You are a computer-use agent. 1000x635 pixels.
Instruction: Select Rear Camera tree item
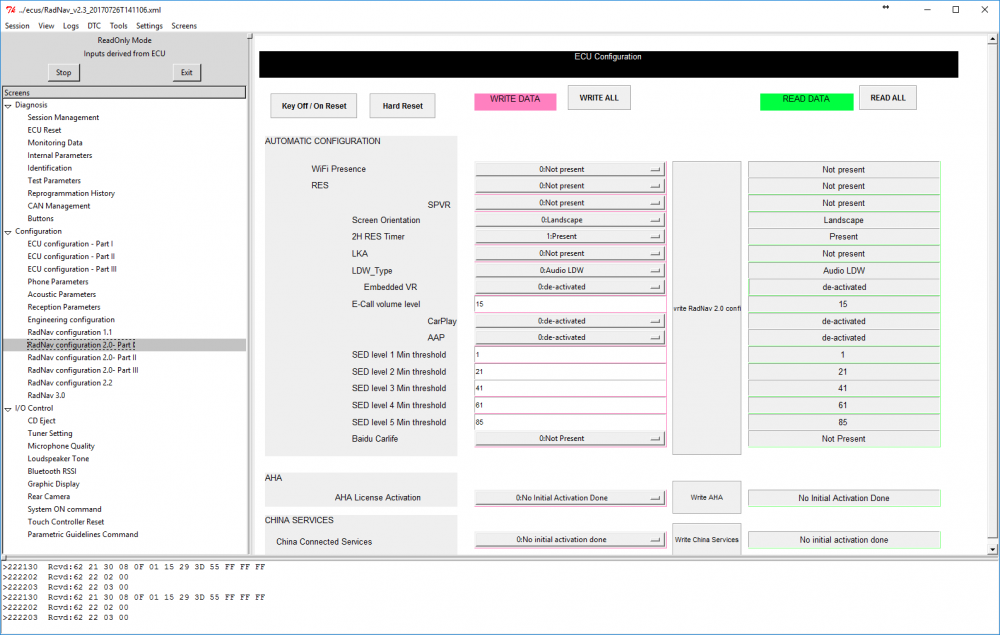pos(48,497)
